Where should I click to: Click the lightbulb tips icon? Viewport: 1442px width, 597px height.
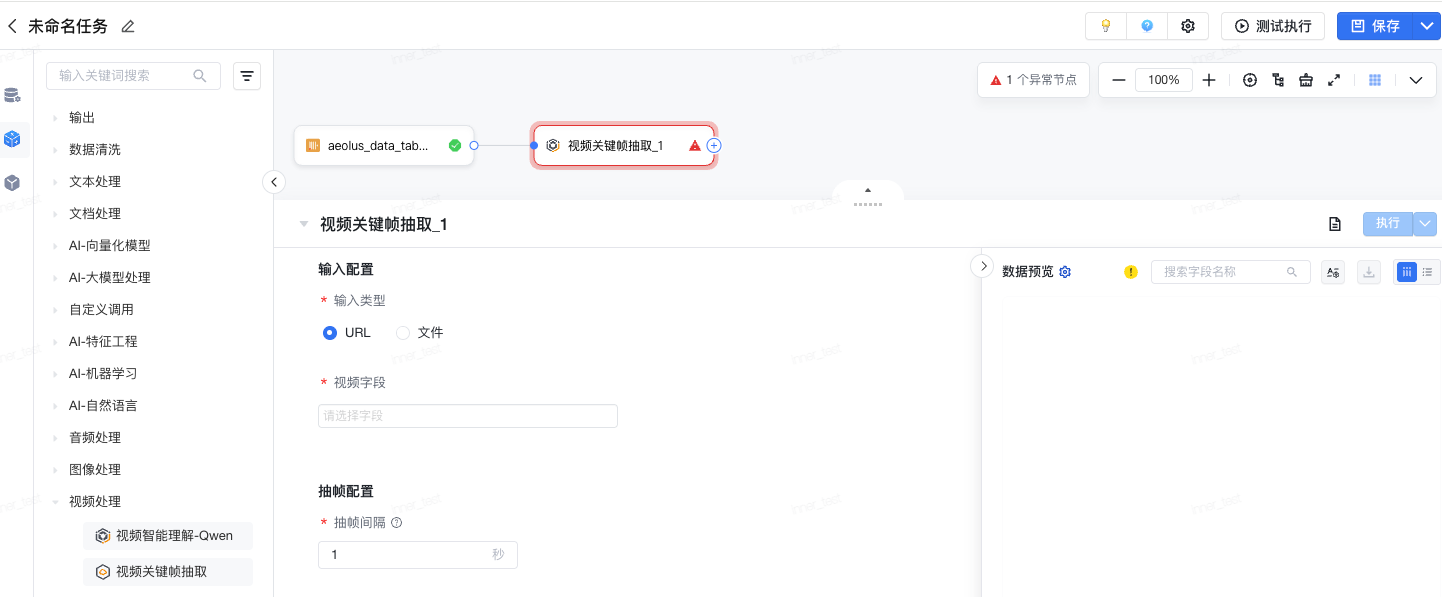tap(1106, 26)
